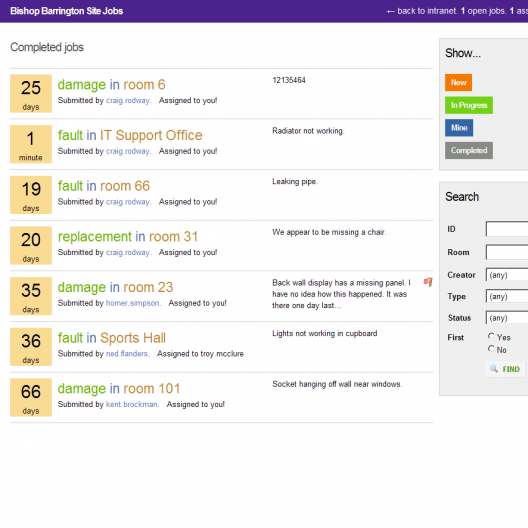Click ned.flanders submitter link
Screen dimensions: 528x528
click(127, 354)
